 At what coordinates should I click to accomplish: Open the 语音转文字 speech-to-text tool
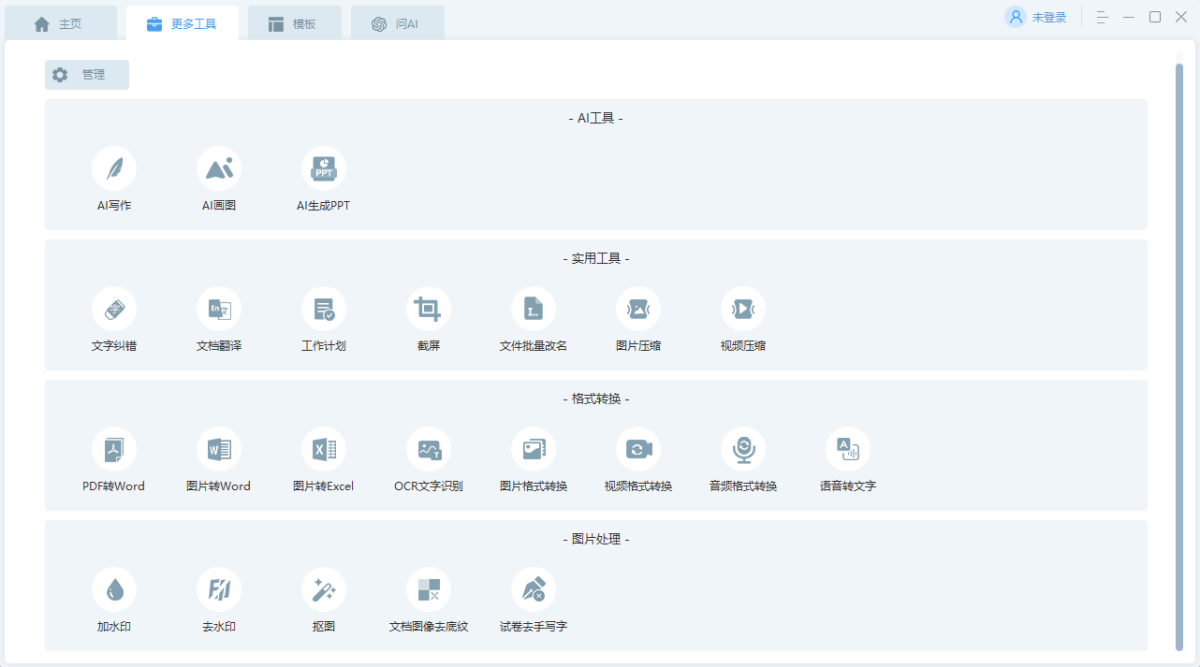[x=847, y=449]
